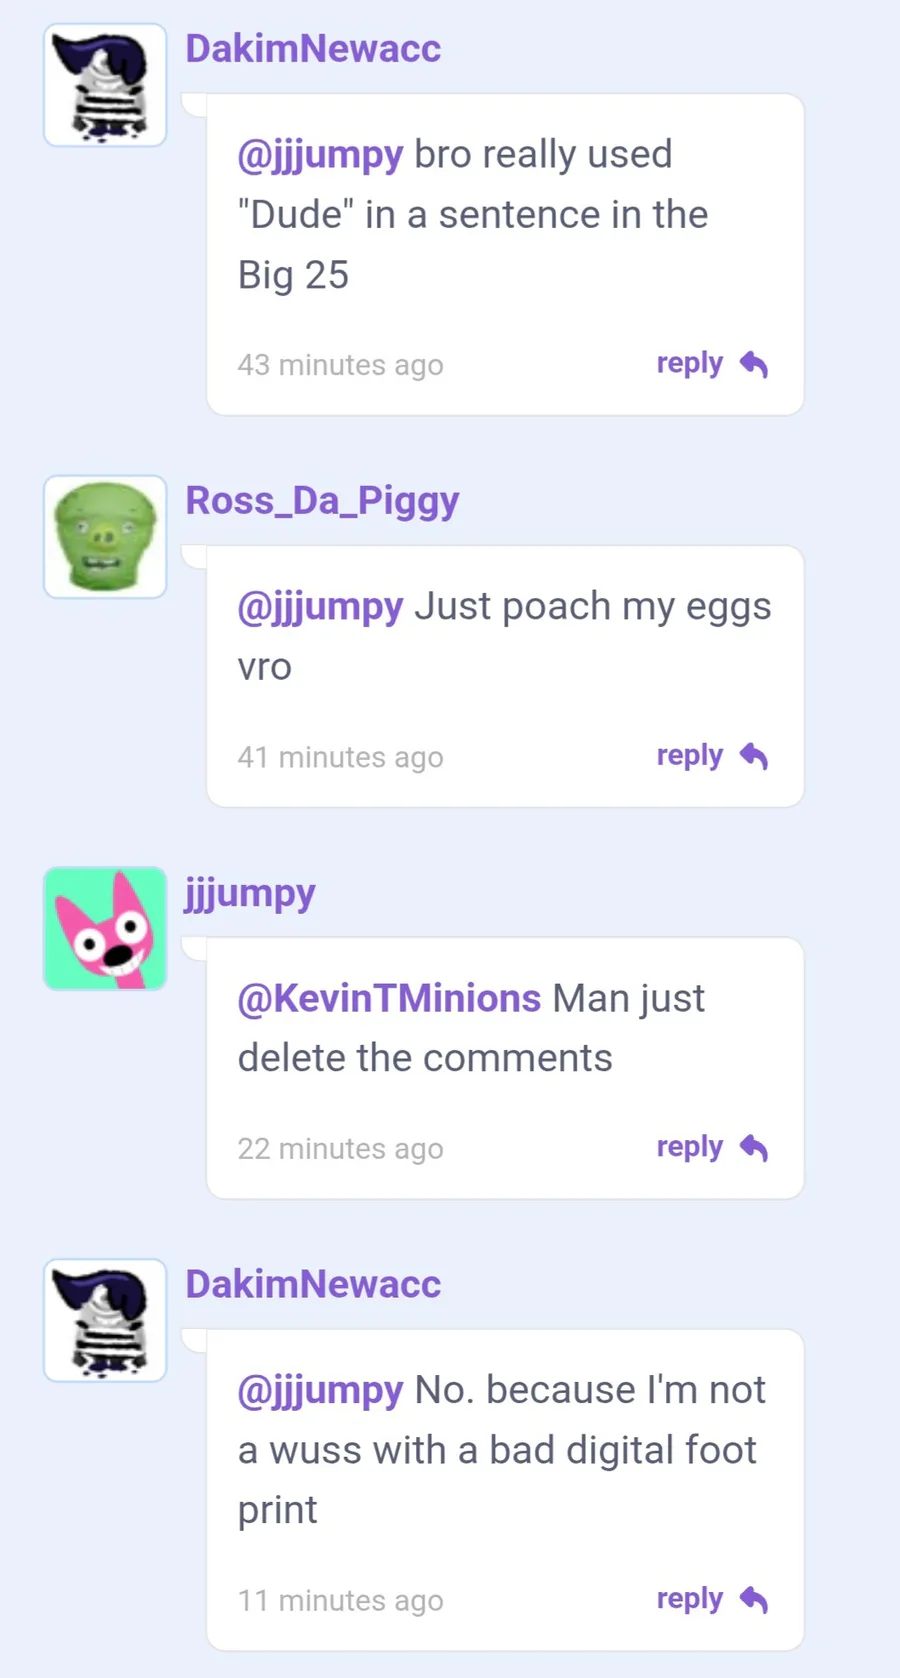Open DakimNewacc avatar on the top comment
The width and height of the screenshot is (900, 1678).
[105, 85]
